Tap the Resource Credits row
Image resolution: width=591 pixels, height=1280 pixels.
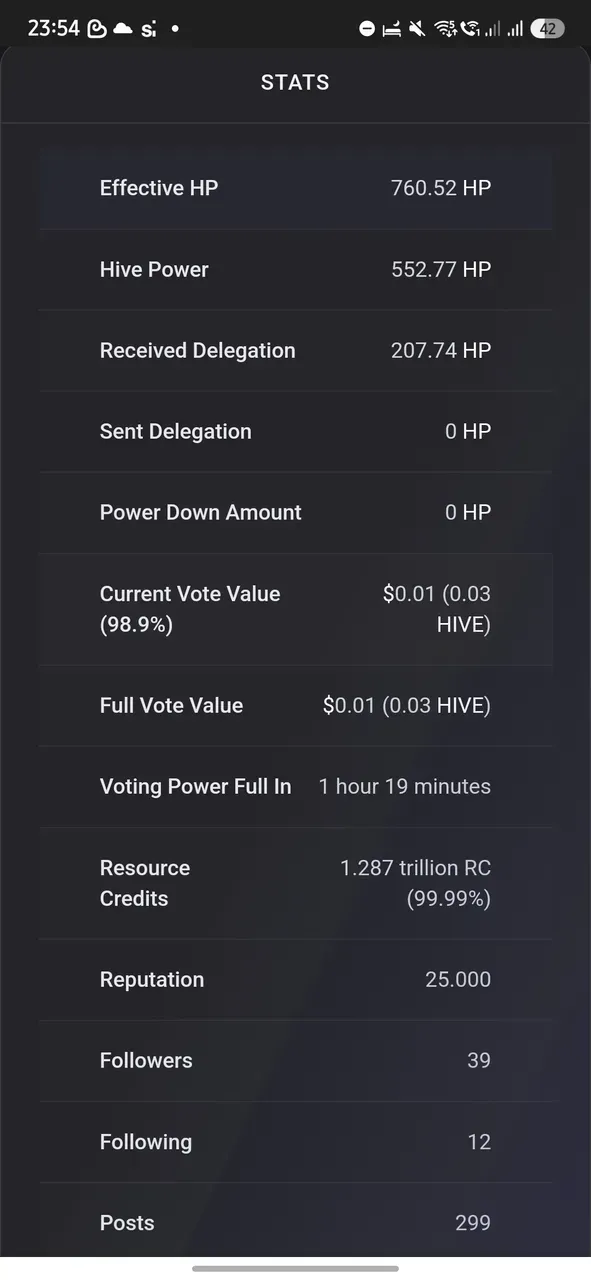click(295, 883)
